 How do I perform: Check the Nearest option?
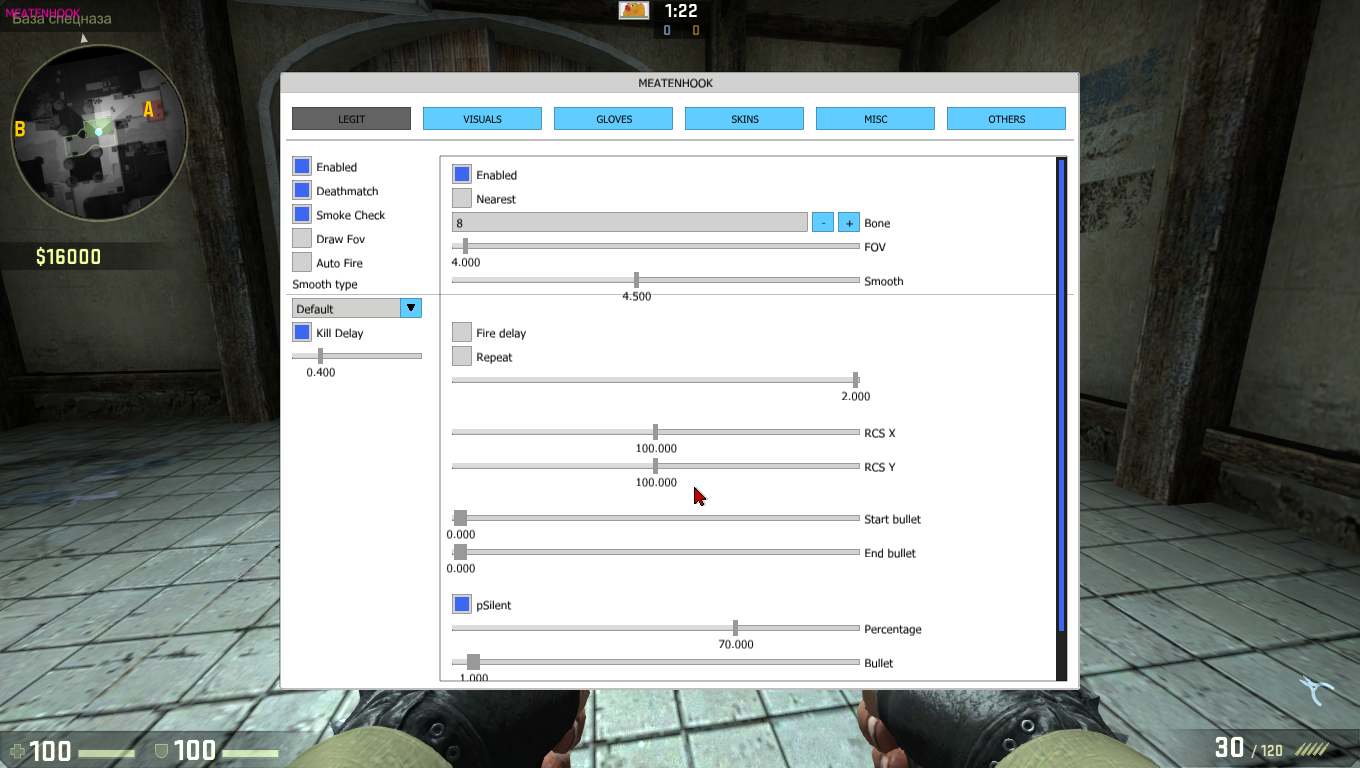[462, 198]
